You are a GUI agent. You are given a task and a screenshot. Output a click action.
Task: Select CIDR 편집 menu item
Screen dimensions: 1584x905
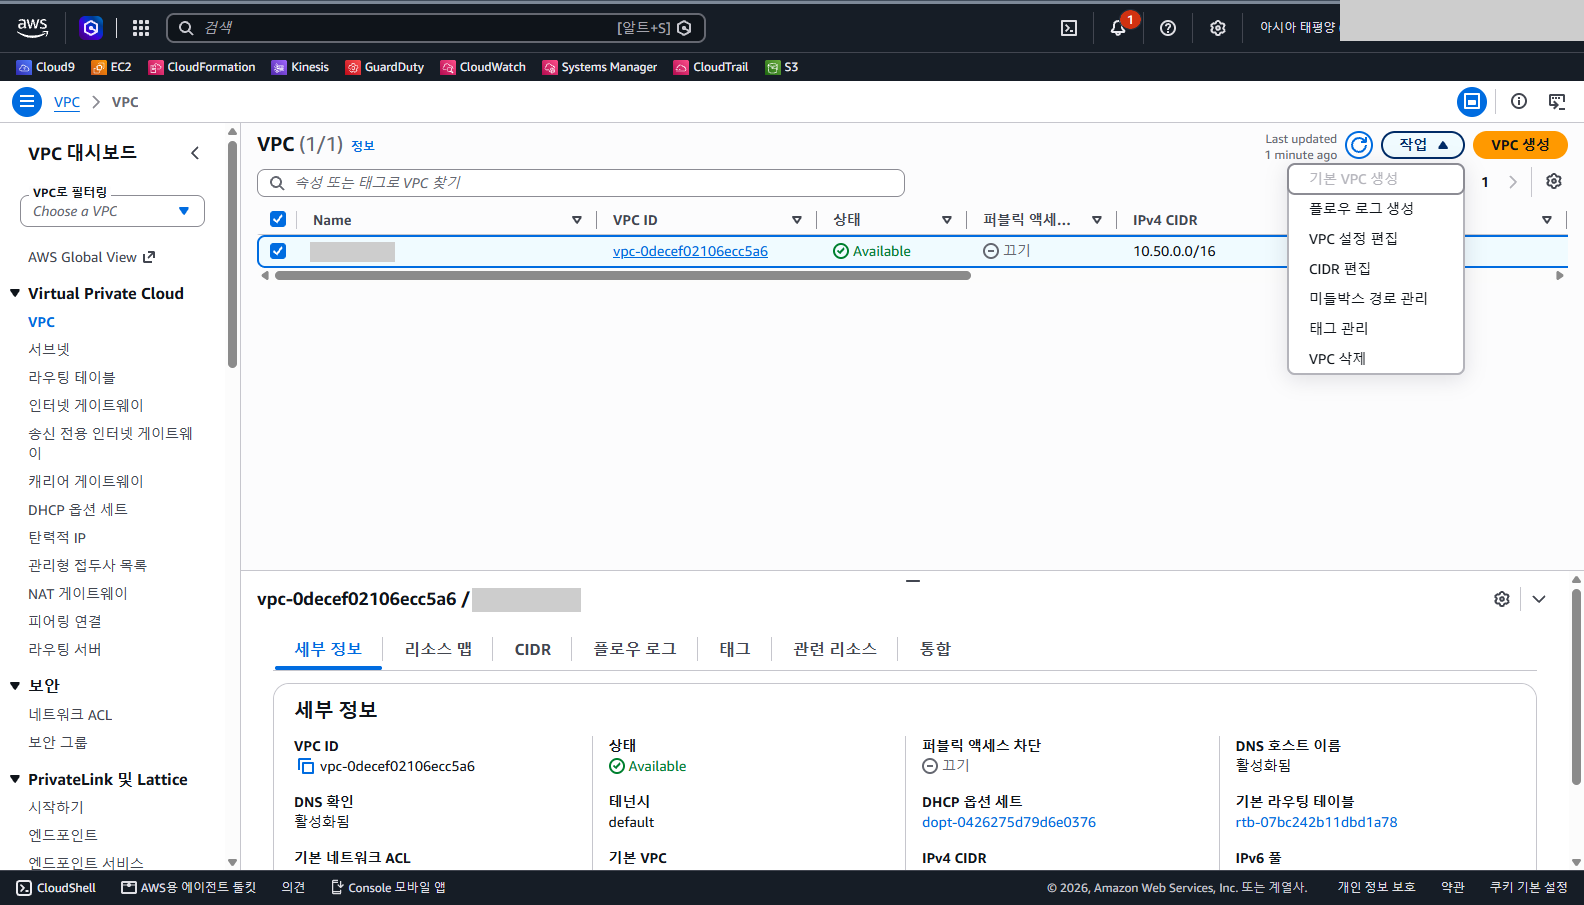pyautogui.click(x=1376, y=268)
